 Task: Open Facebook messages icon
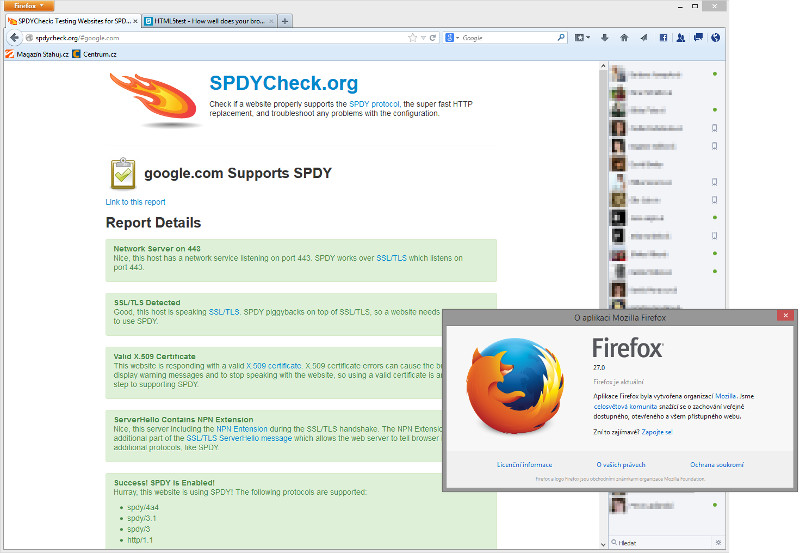coord(698,38)
